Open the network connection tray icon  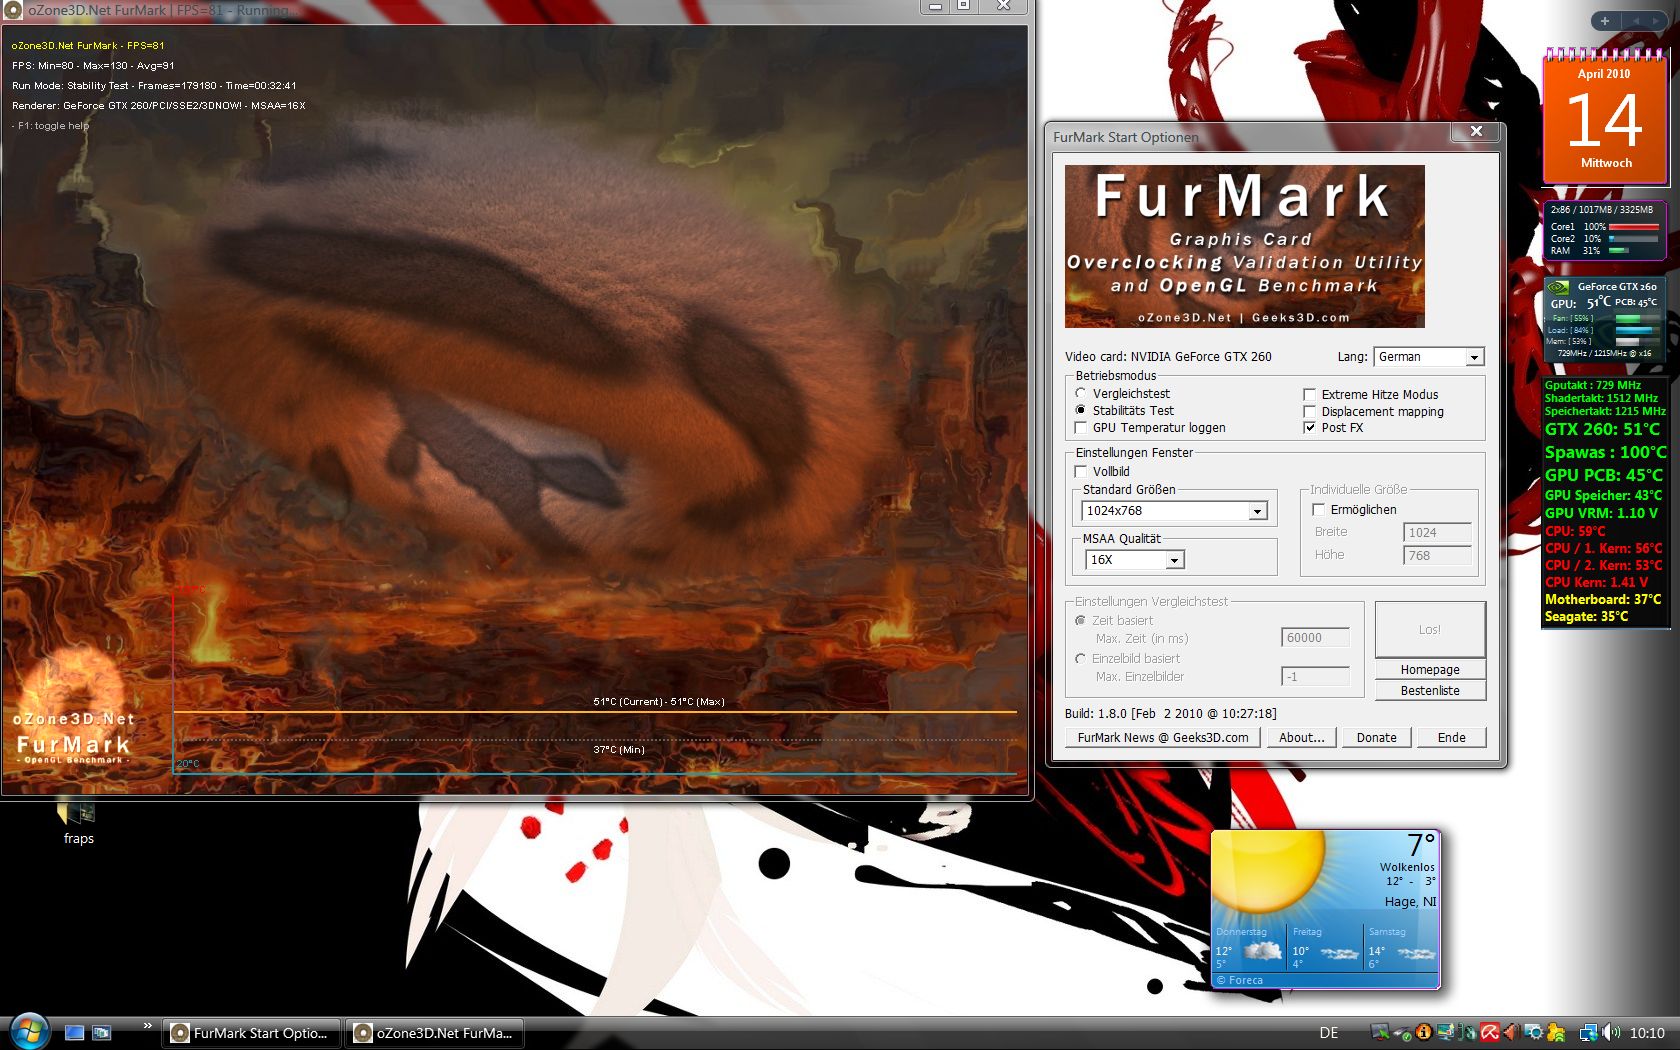pyautogui.click(x=1588, y=1032)
